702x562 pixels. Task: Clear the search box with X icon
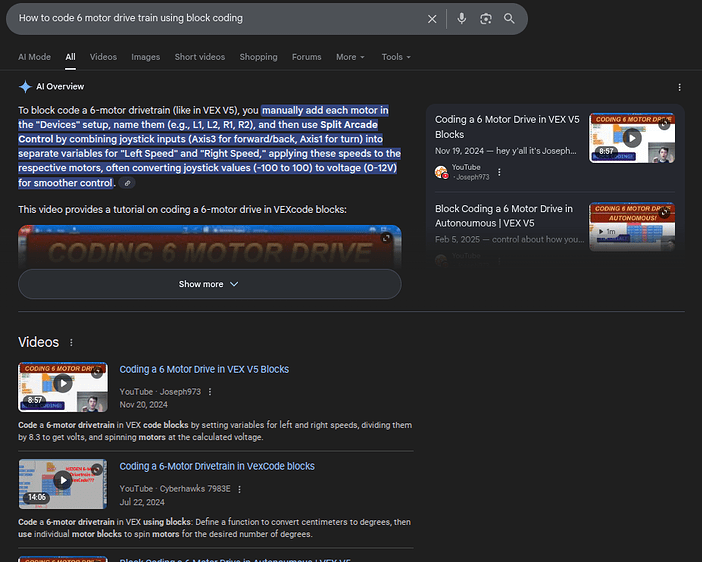[432, 19]
